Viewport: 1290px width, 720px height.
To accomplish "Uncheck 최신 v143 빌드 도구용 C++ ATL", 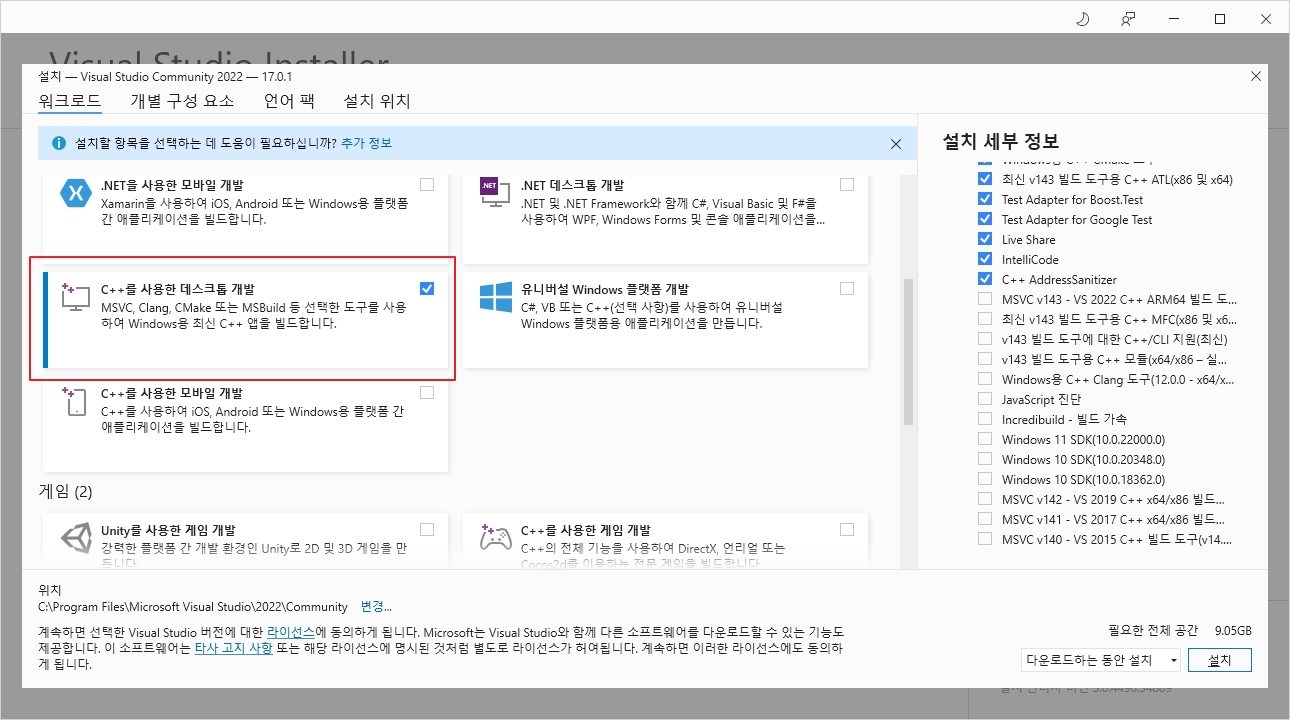I will click(x=985, y=179).
